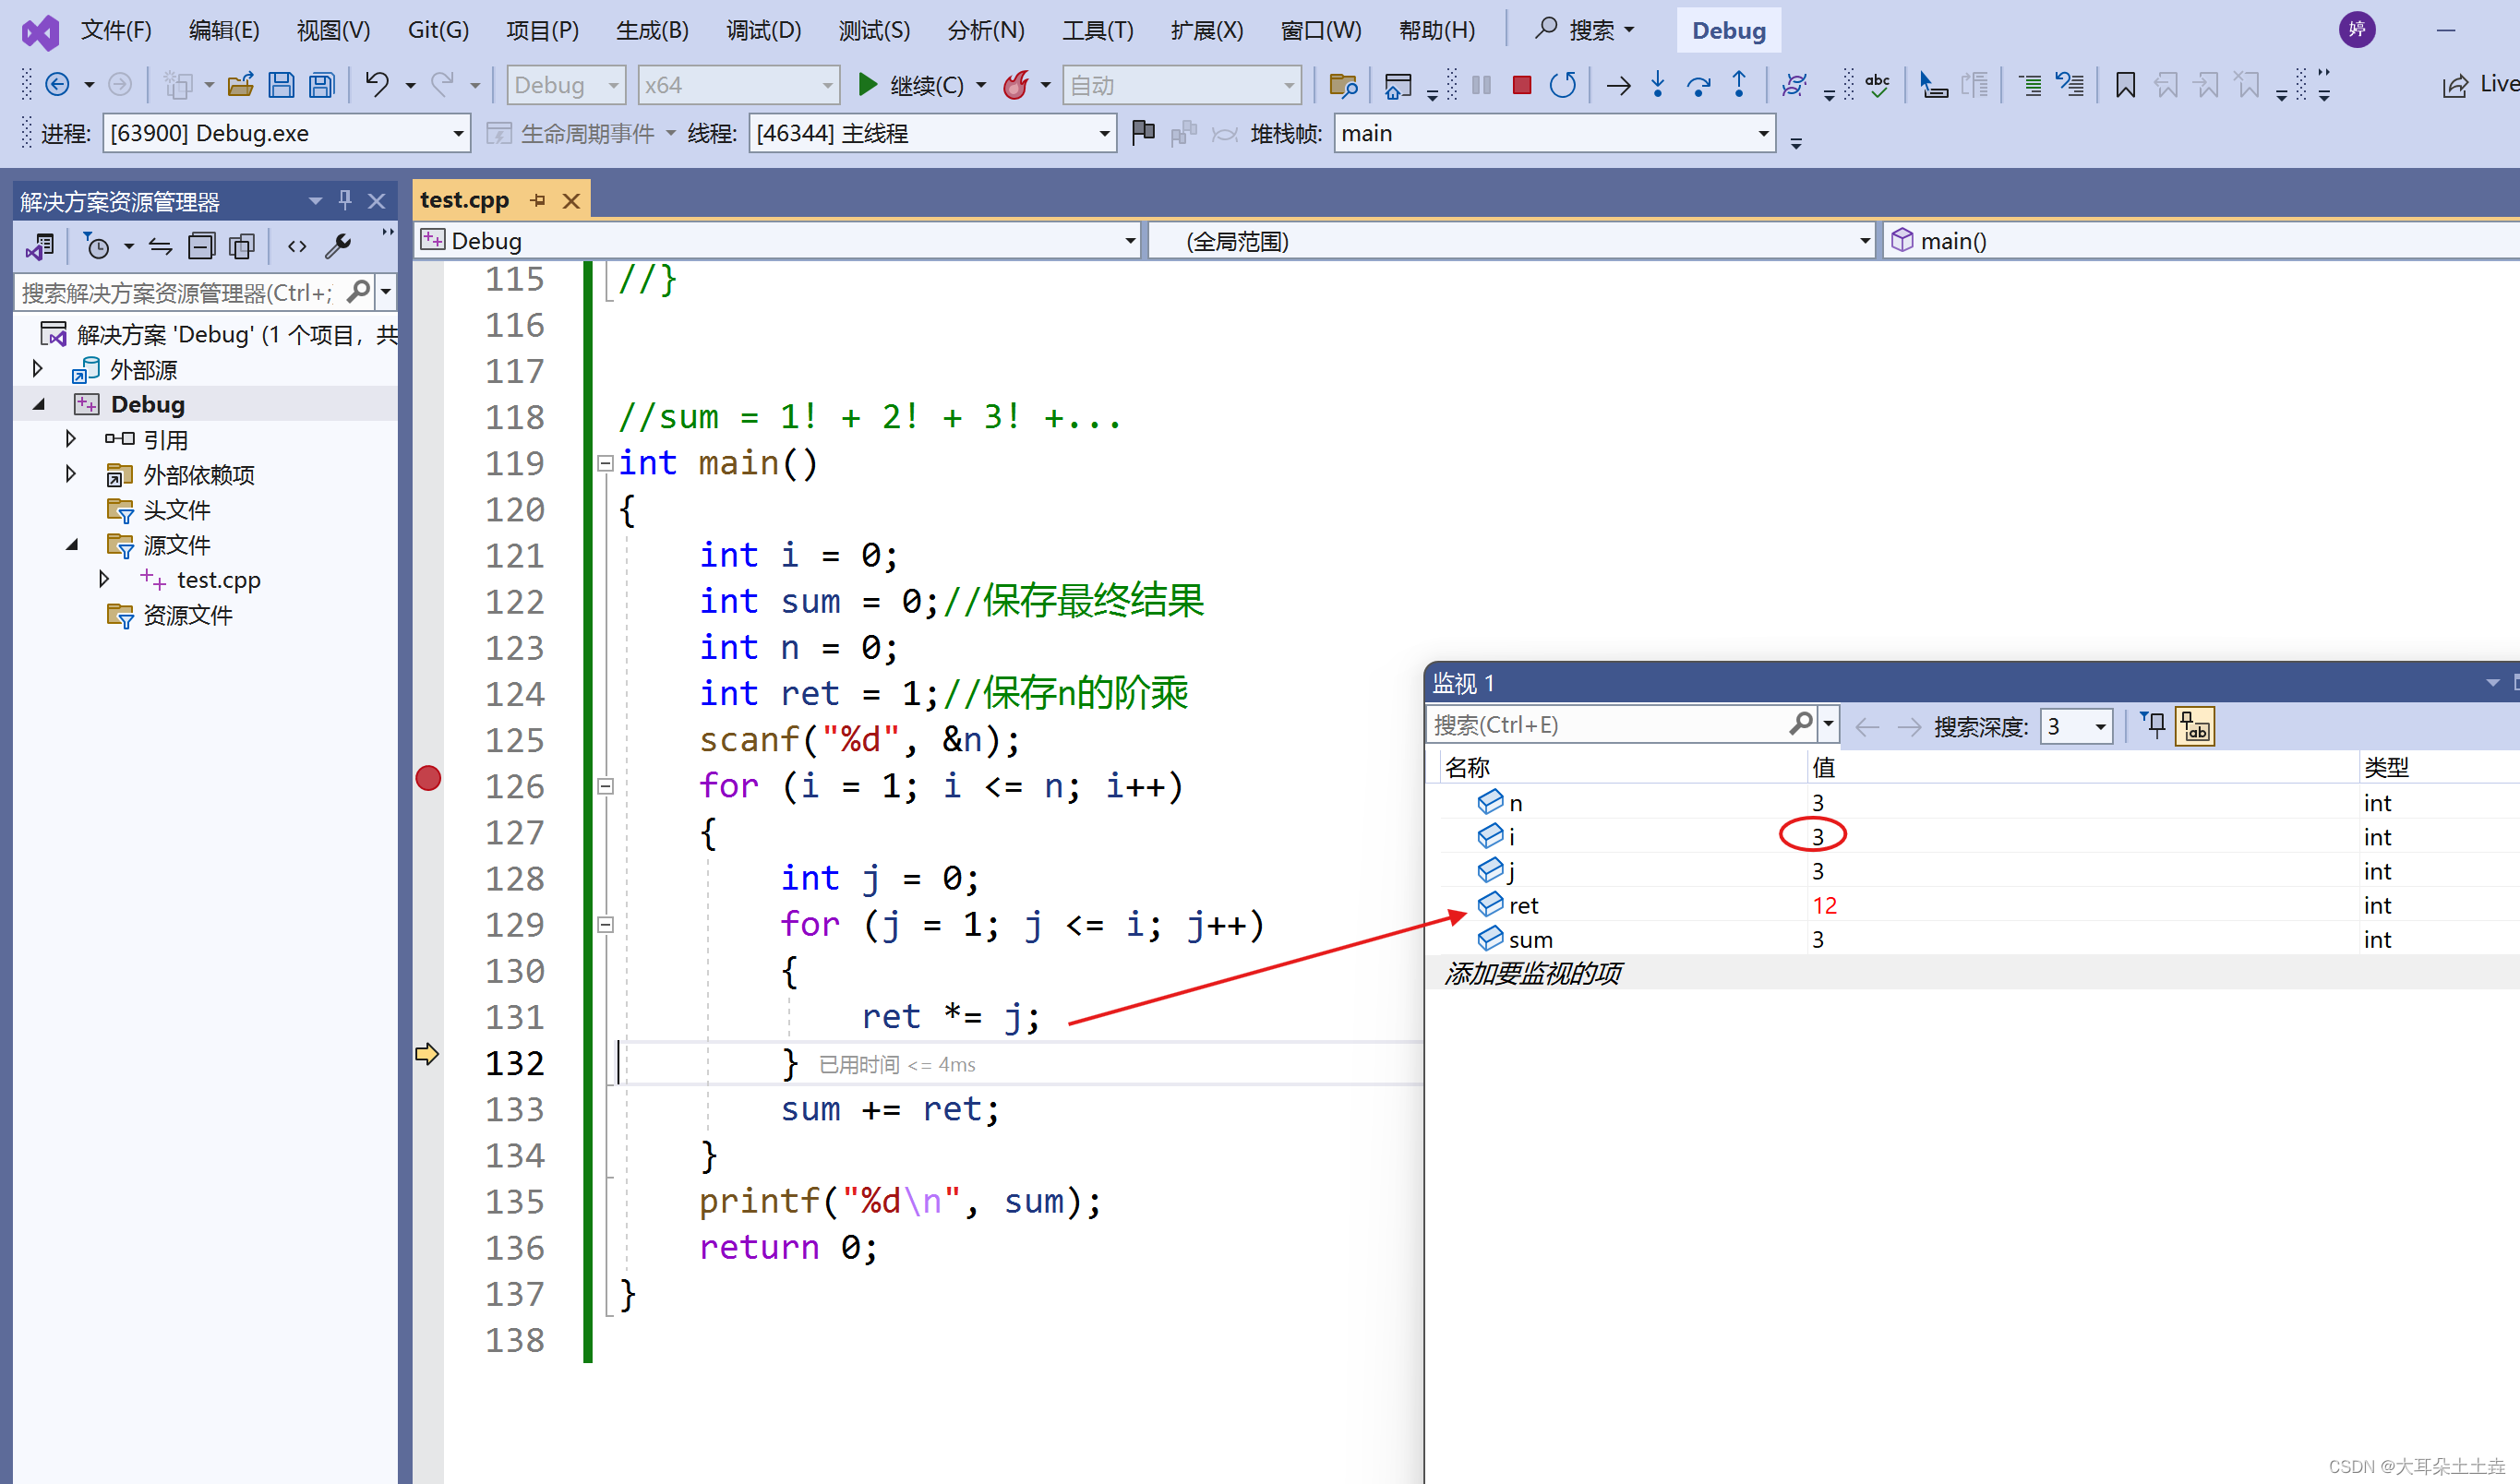Click the Navigate Backward icon

click(58, 85)
